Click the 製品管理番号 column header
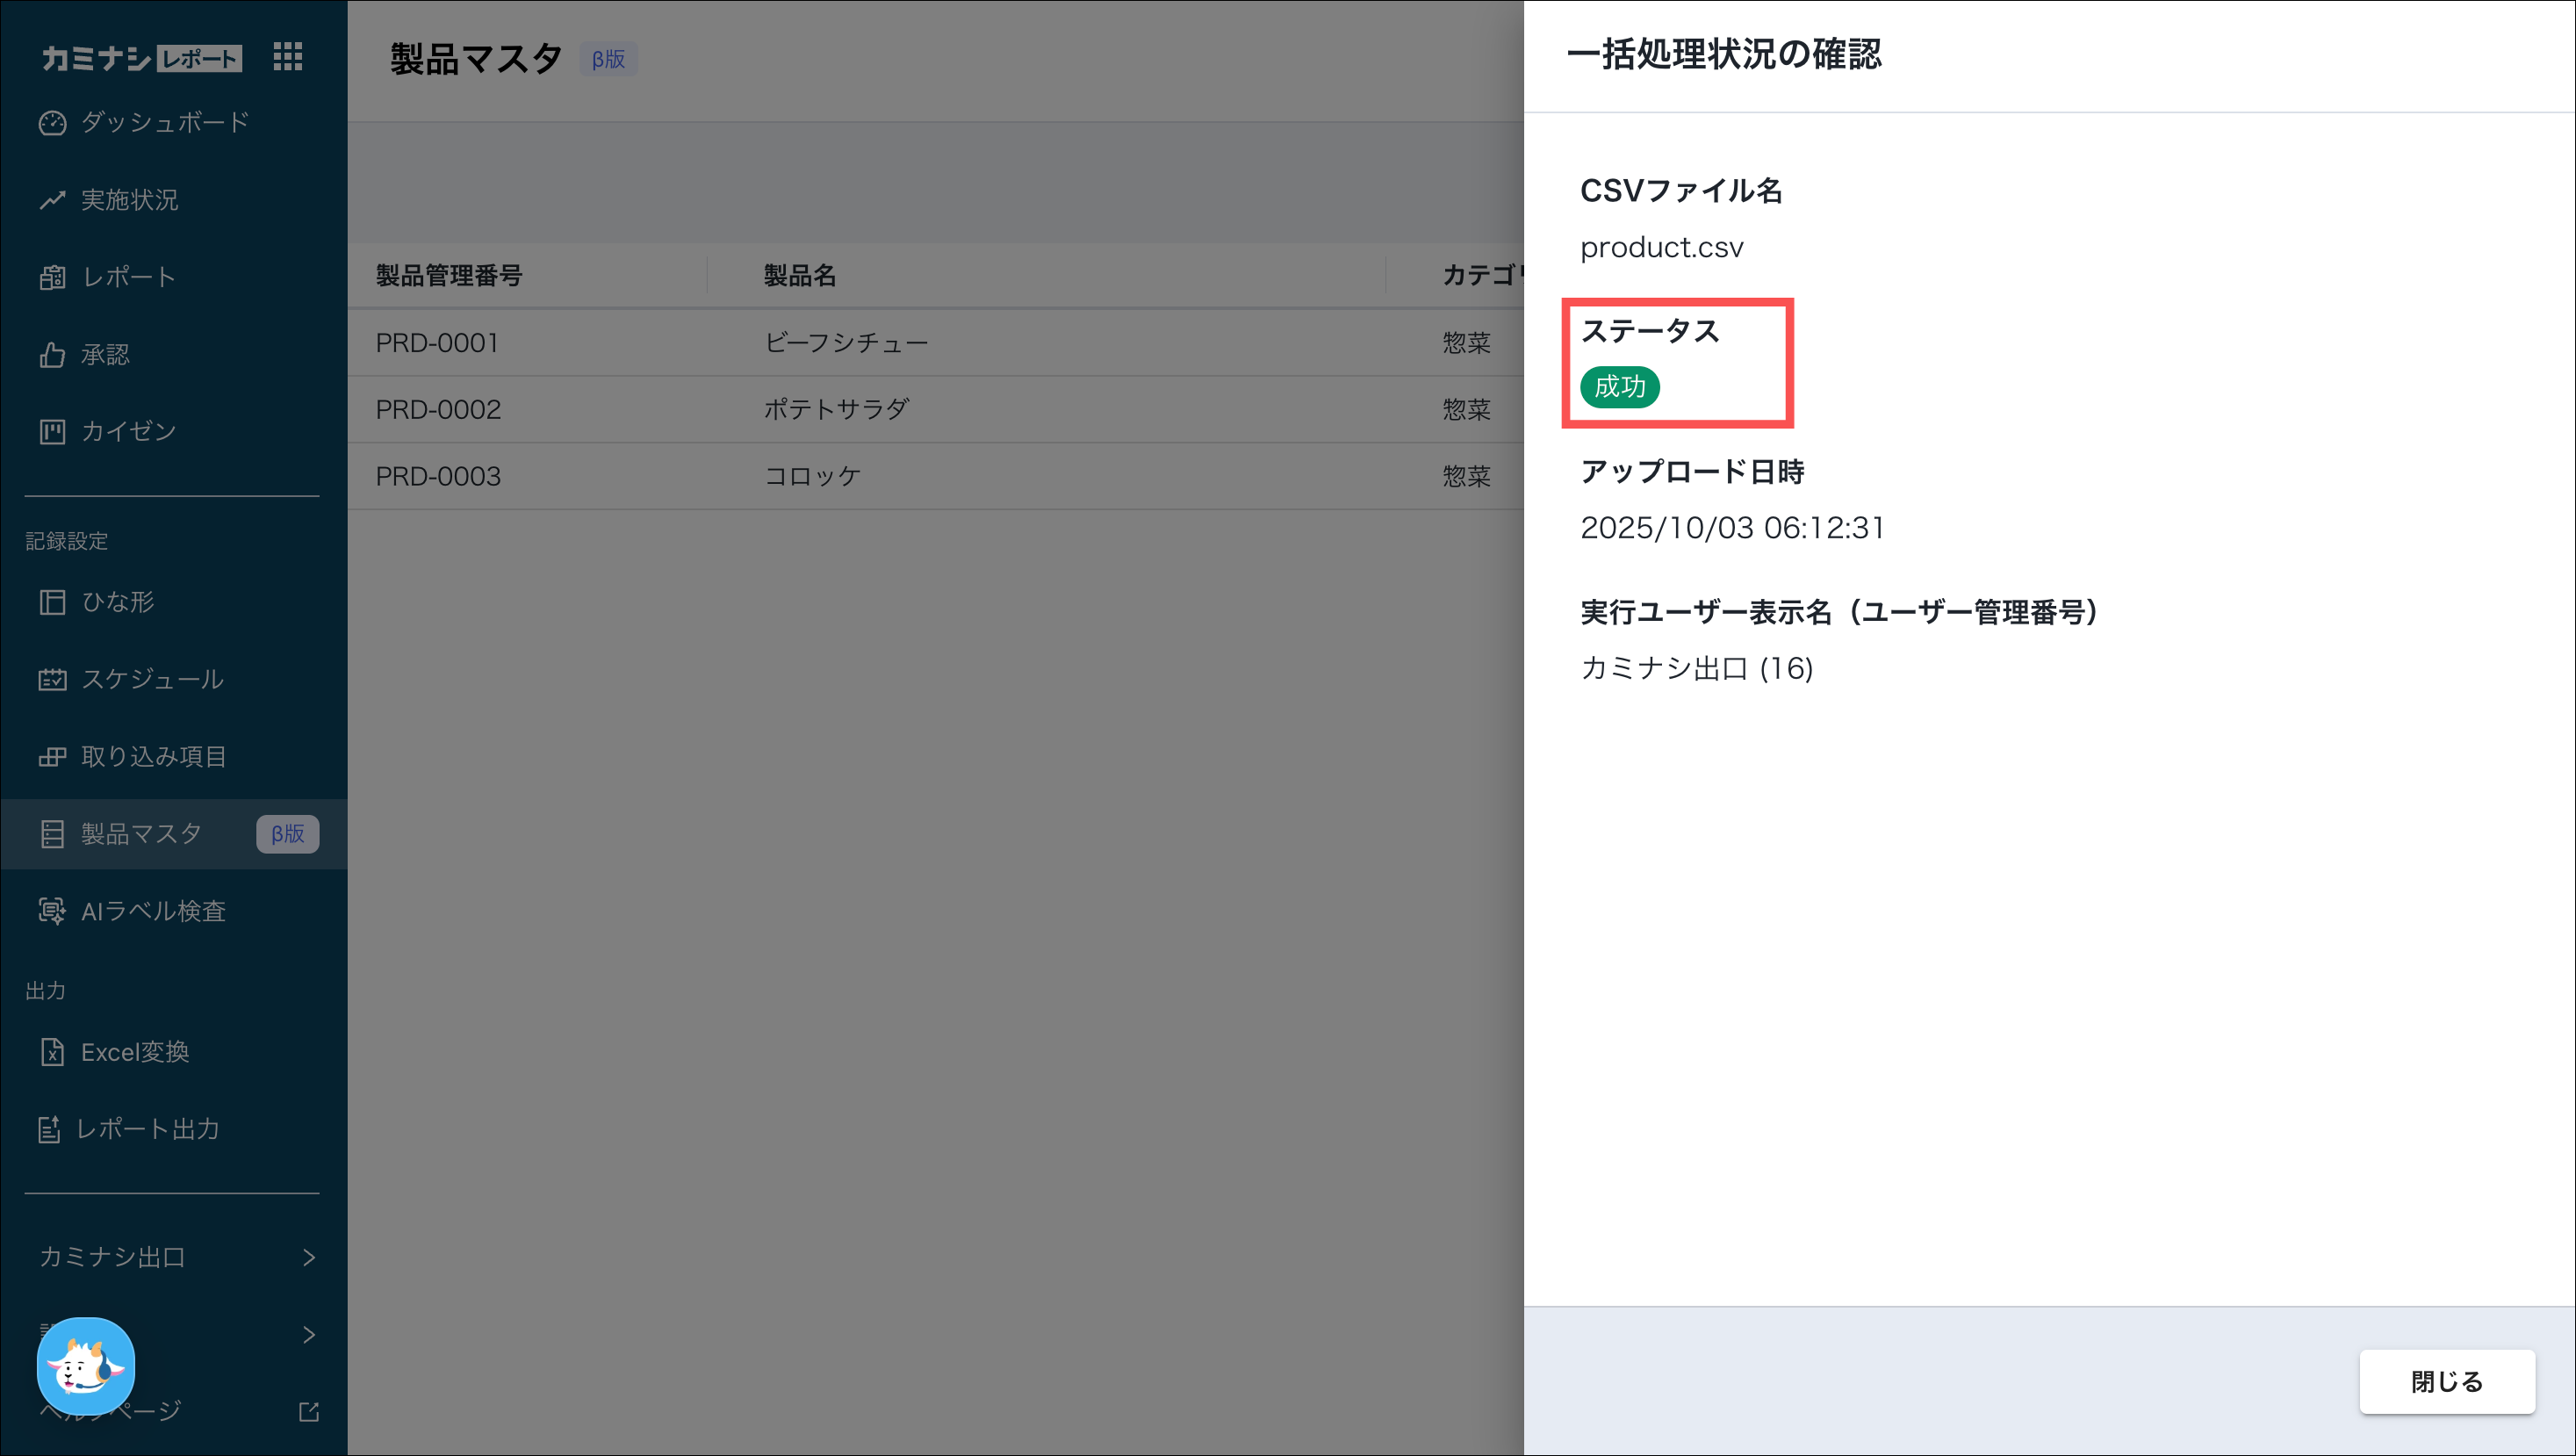This screenshot has width=2576, height=1456. 449,275
